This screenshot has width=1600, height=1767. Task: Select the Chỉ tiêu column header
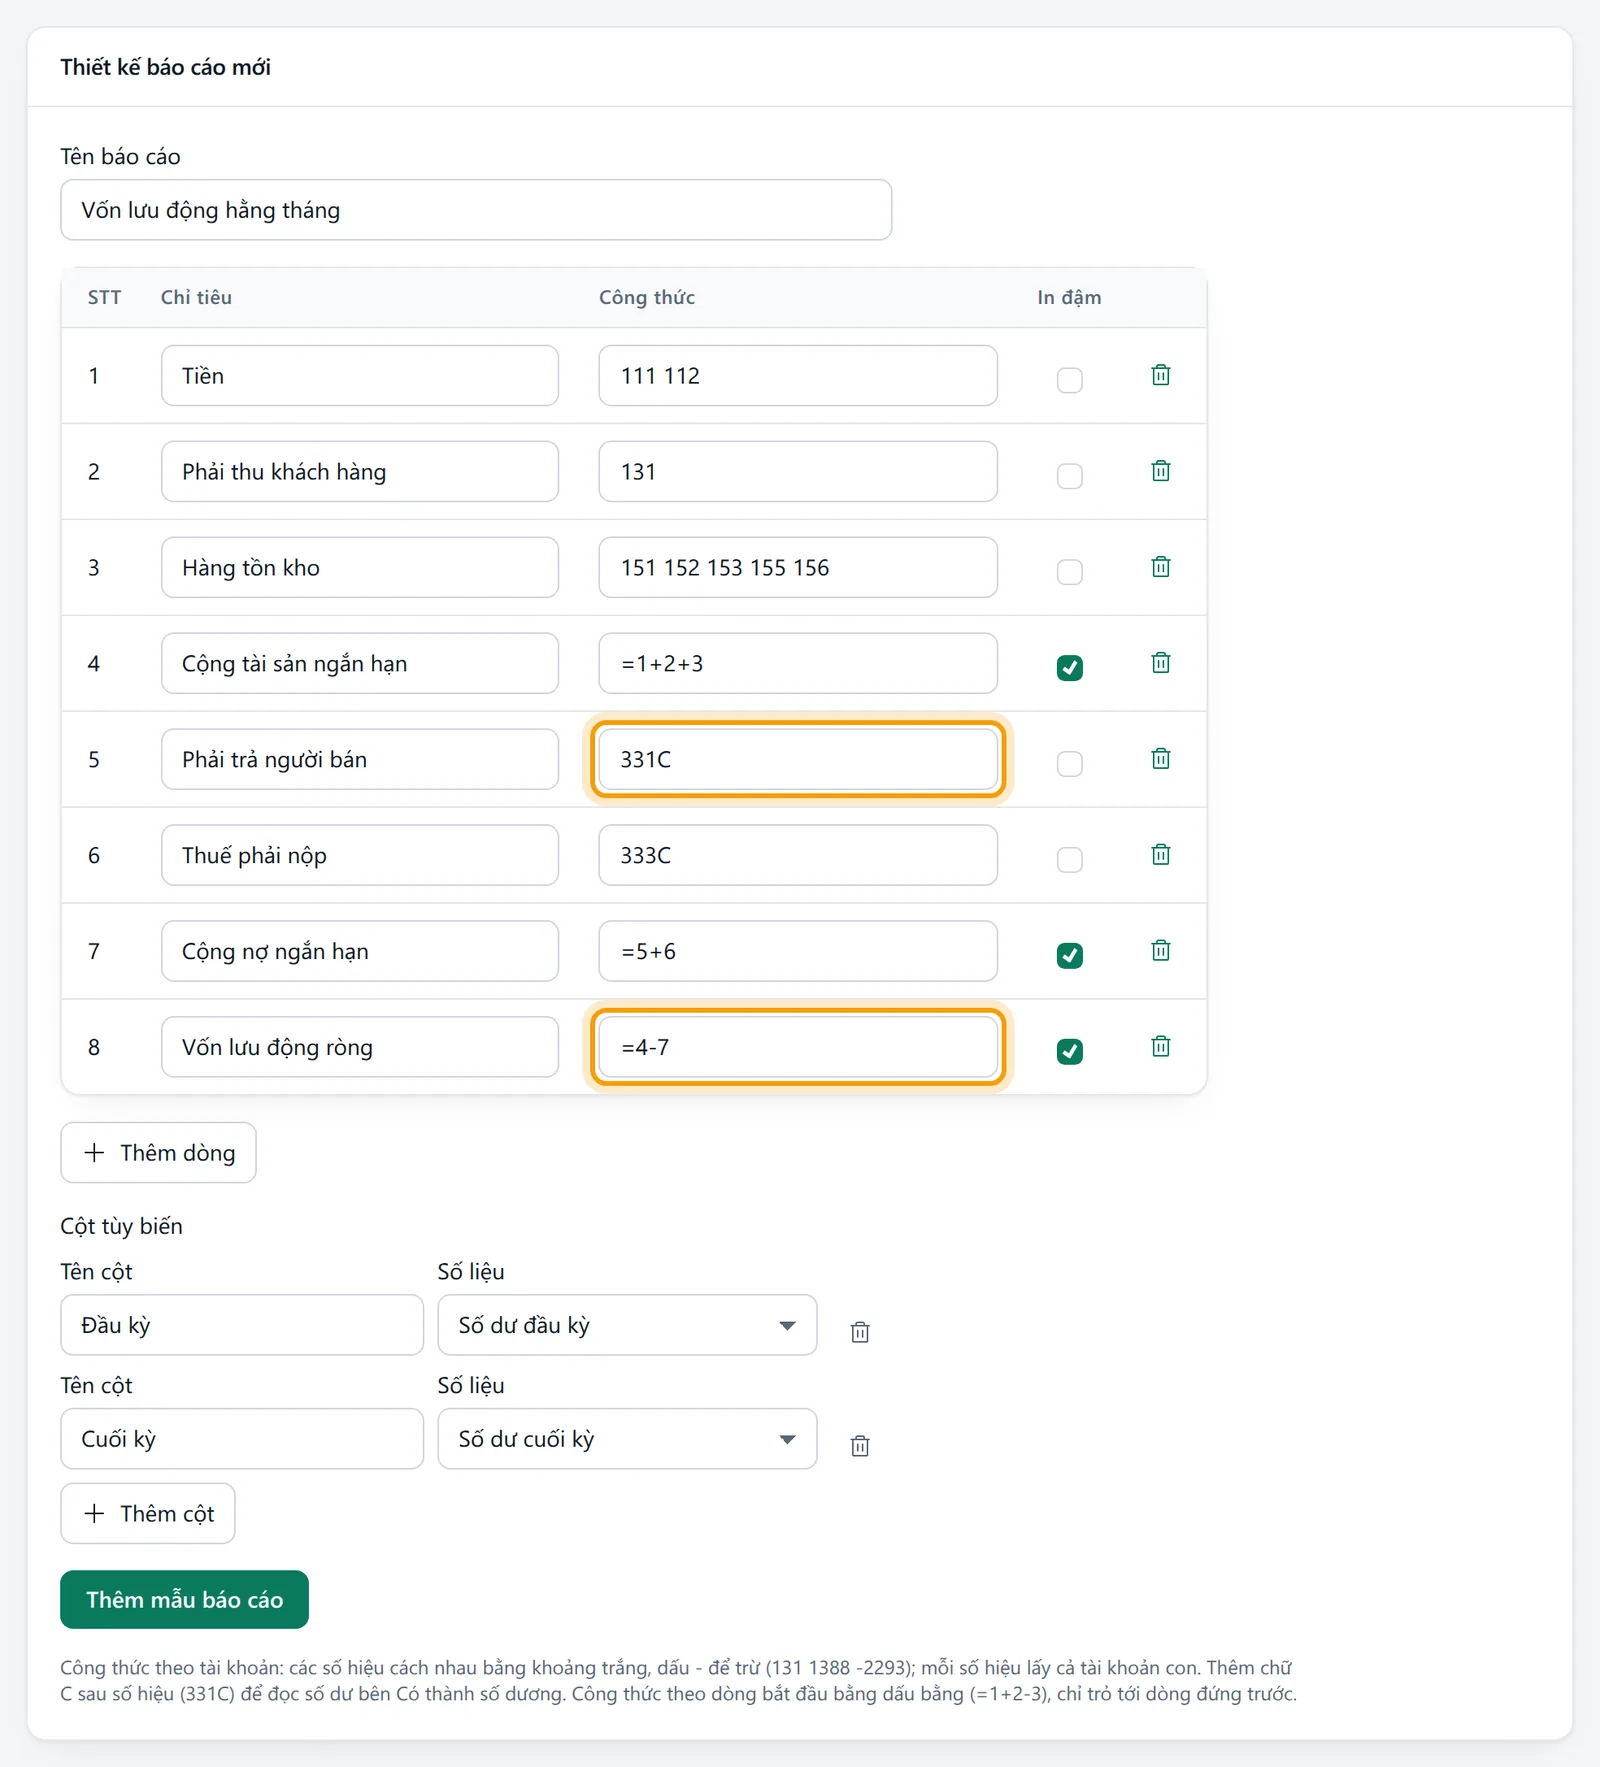click(196, 297)
